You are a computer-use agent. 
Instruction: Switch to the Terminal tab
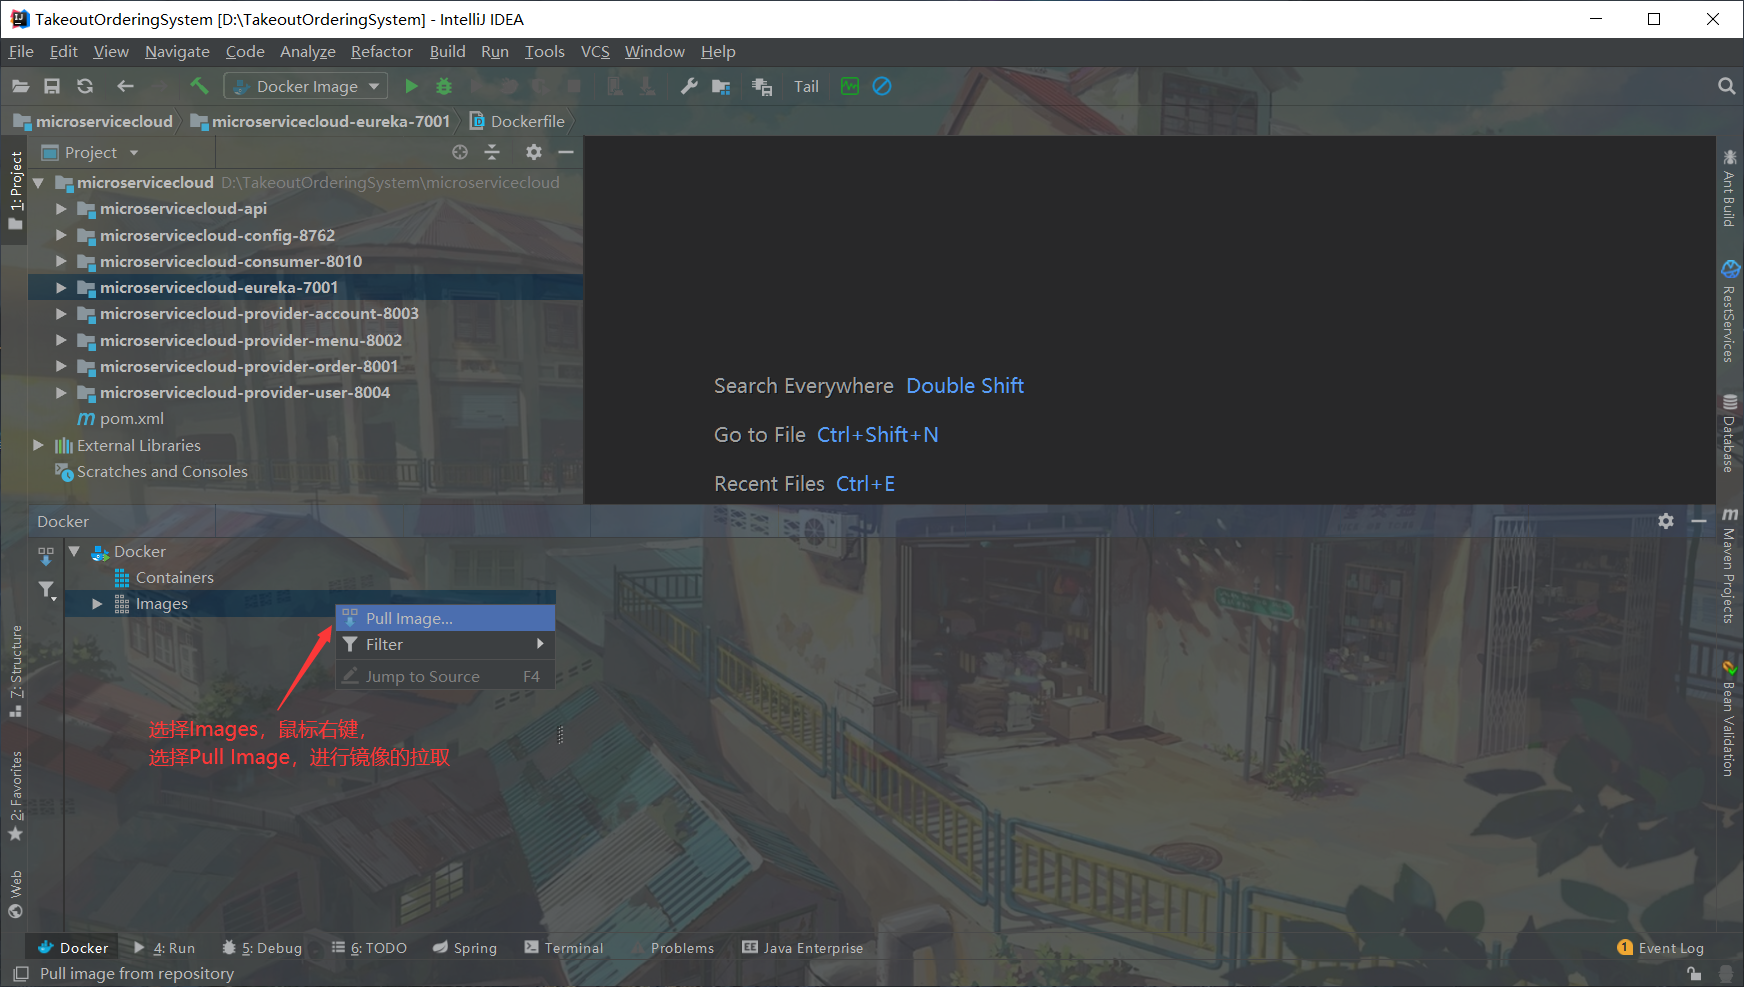[x=572, y=947]
